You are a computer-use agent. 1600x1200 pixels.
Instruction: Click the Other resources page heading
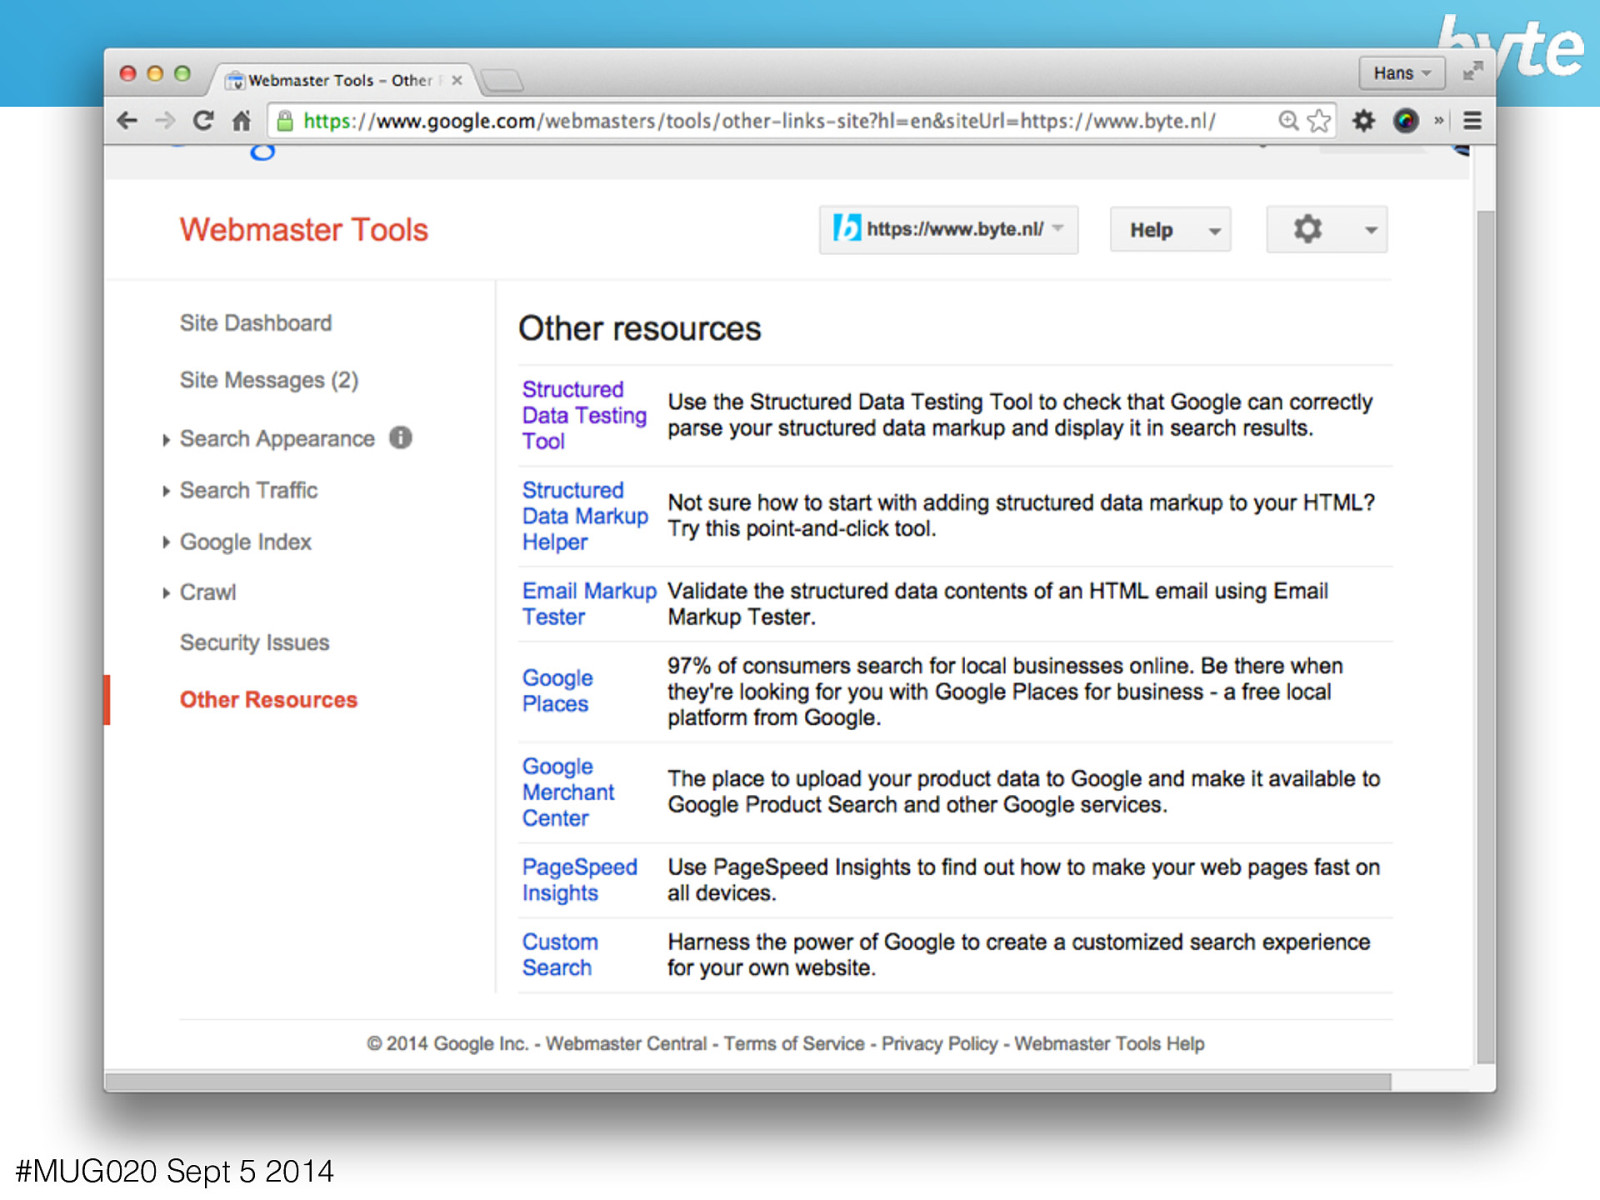pos(640,329)
